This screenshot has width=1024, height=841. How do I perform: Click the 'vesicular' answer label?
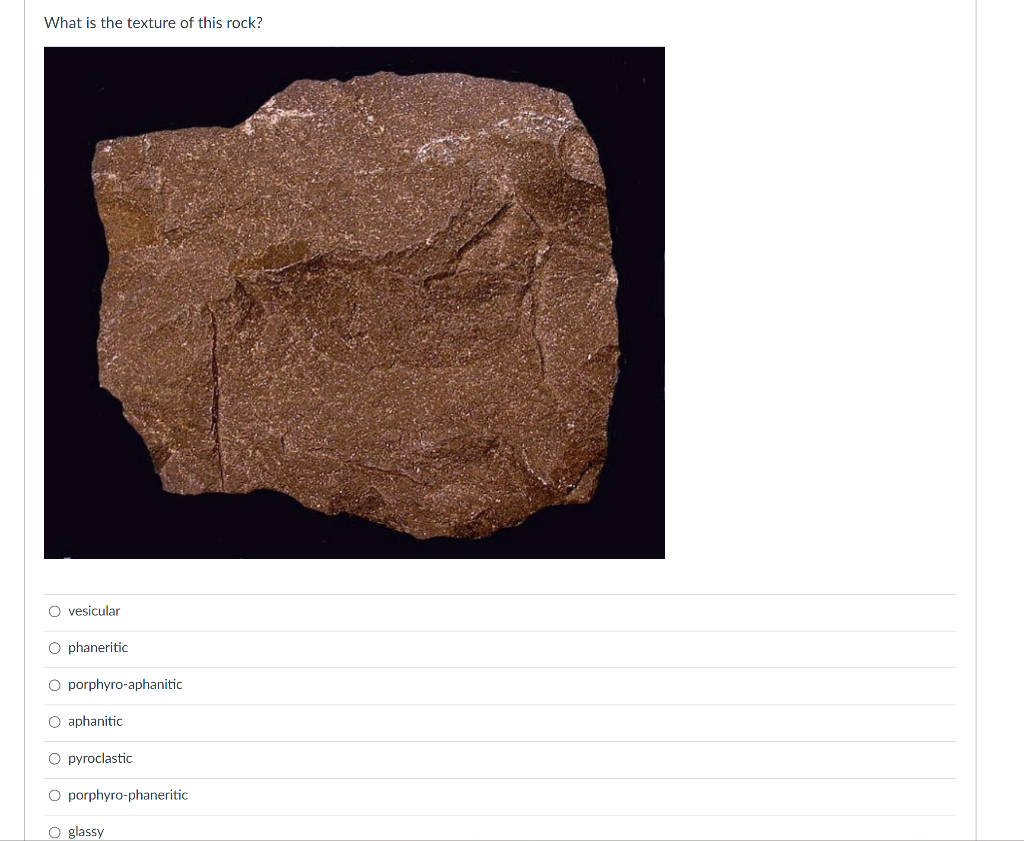coord(94,611)
